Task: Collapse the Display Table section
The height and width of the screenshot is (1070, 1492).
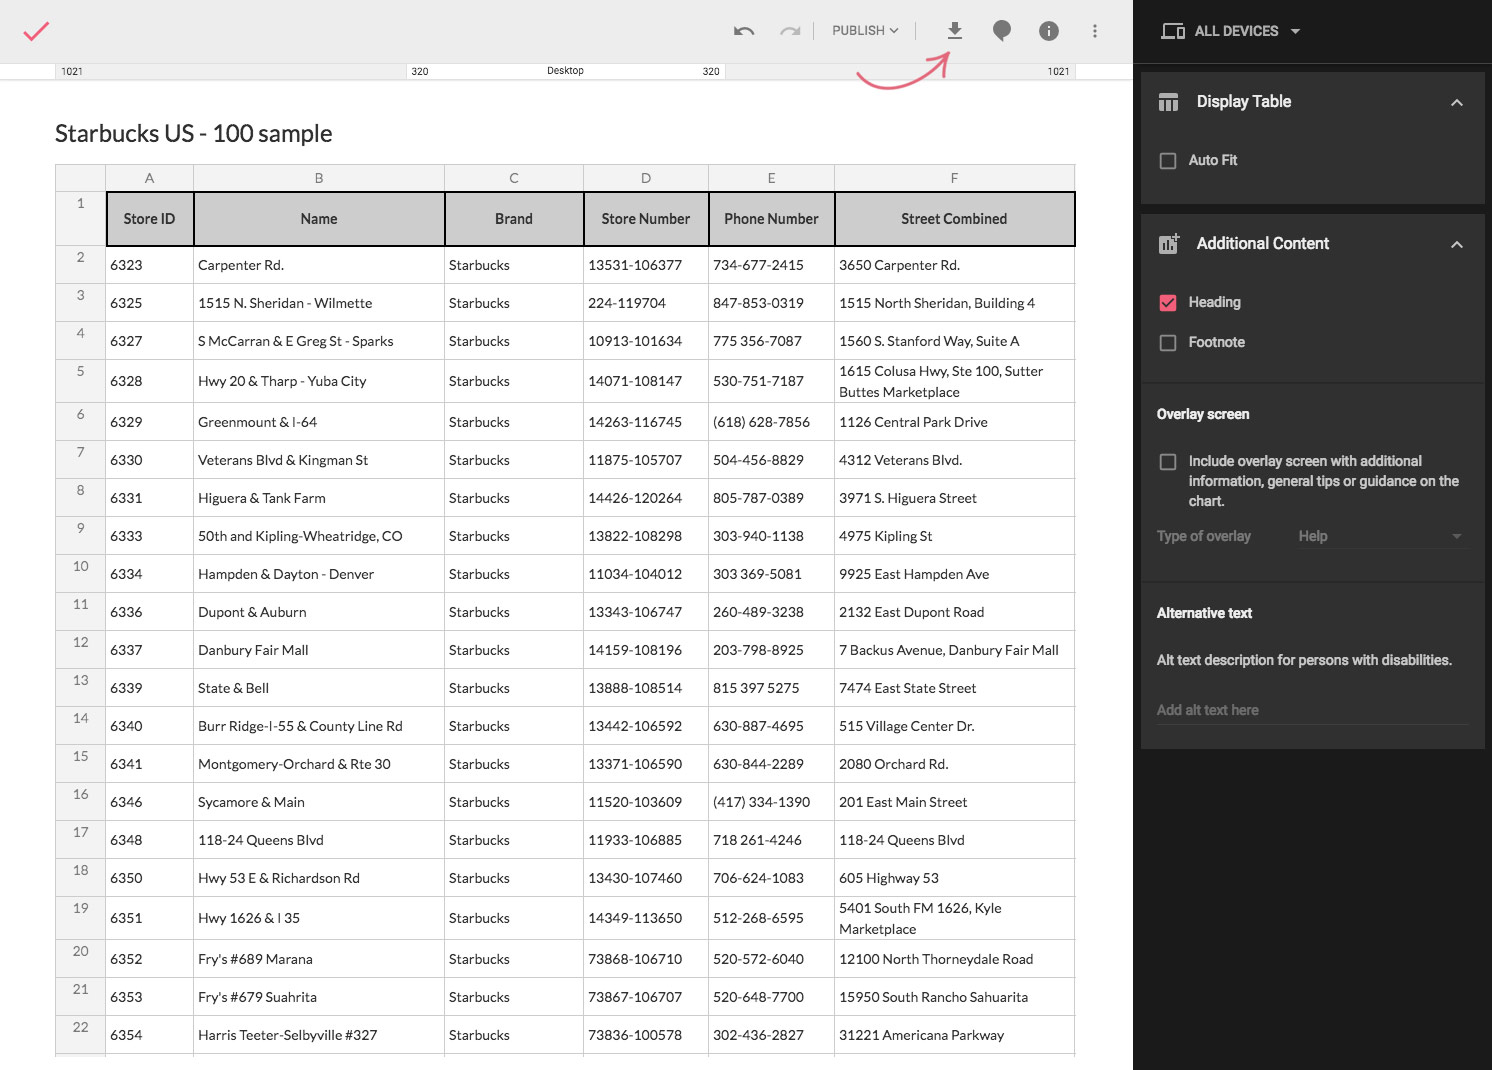Action: coord(1456,102)
